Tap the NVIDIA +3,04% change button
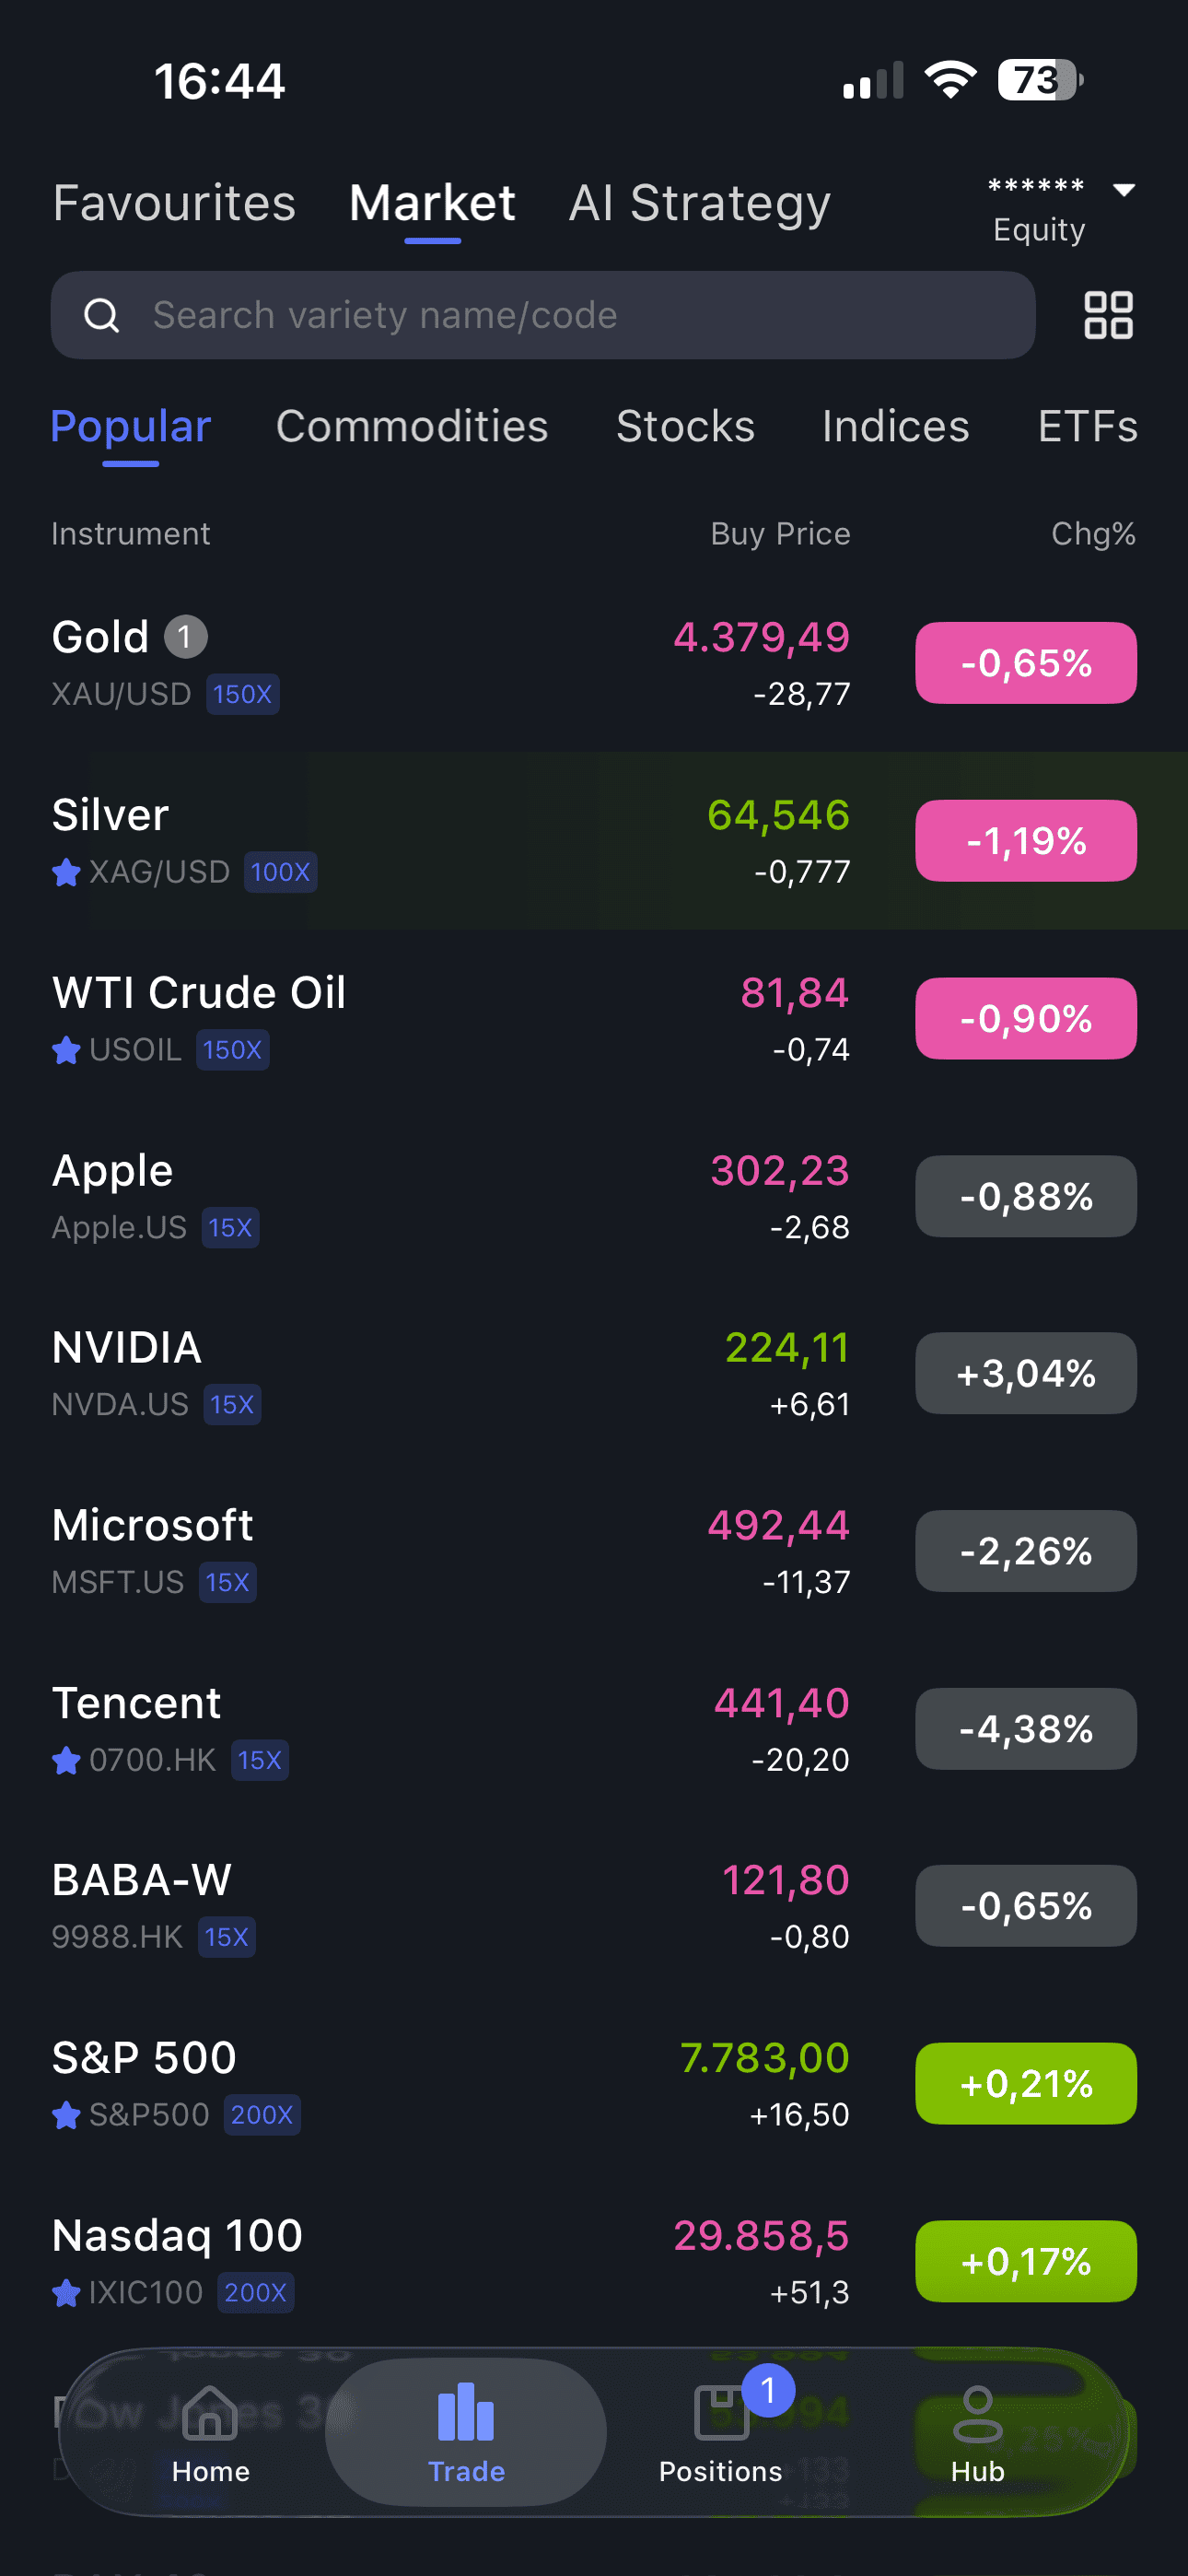 tap(1026, 1373)
